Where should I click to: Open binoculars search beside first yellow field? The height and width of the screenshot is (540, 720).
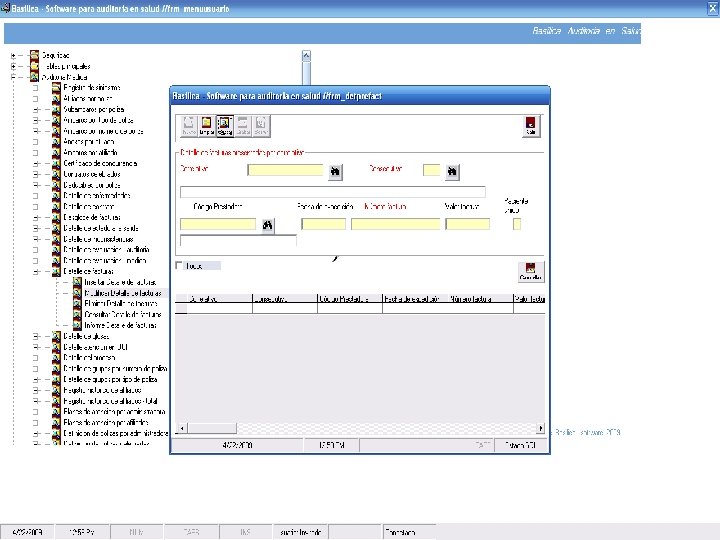point(335,171)
